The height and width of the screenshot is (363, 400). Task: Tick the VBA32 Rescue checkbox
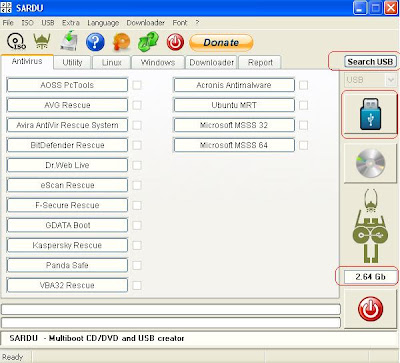point(137,285)
